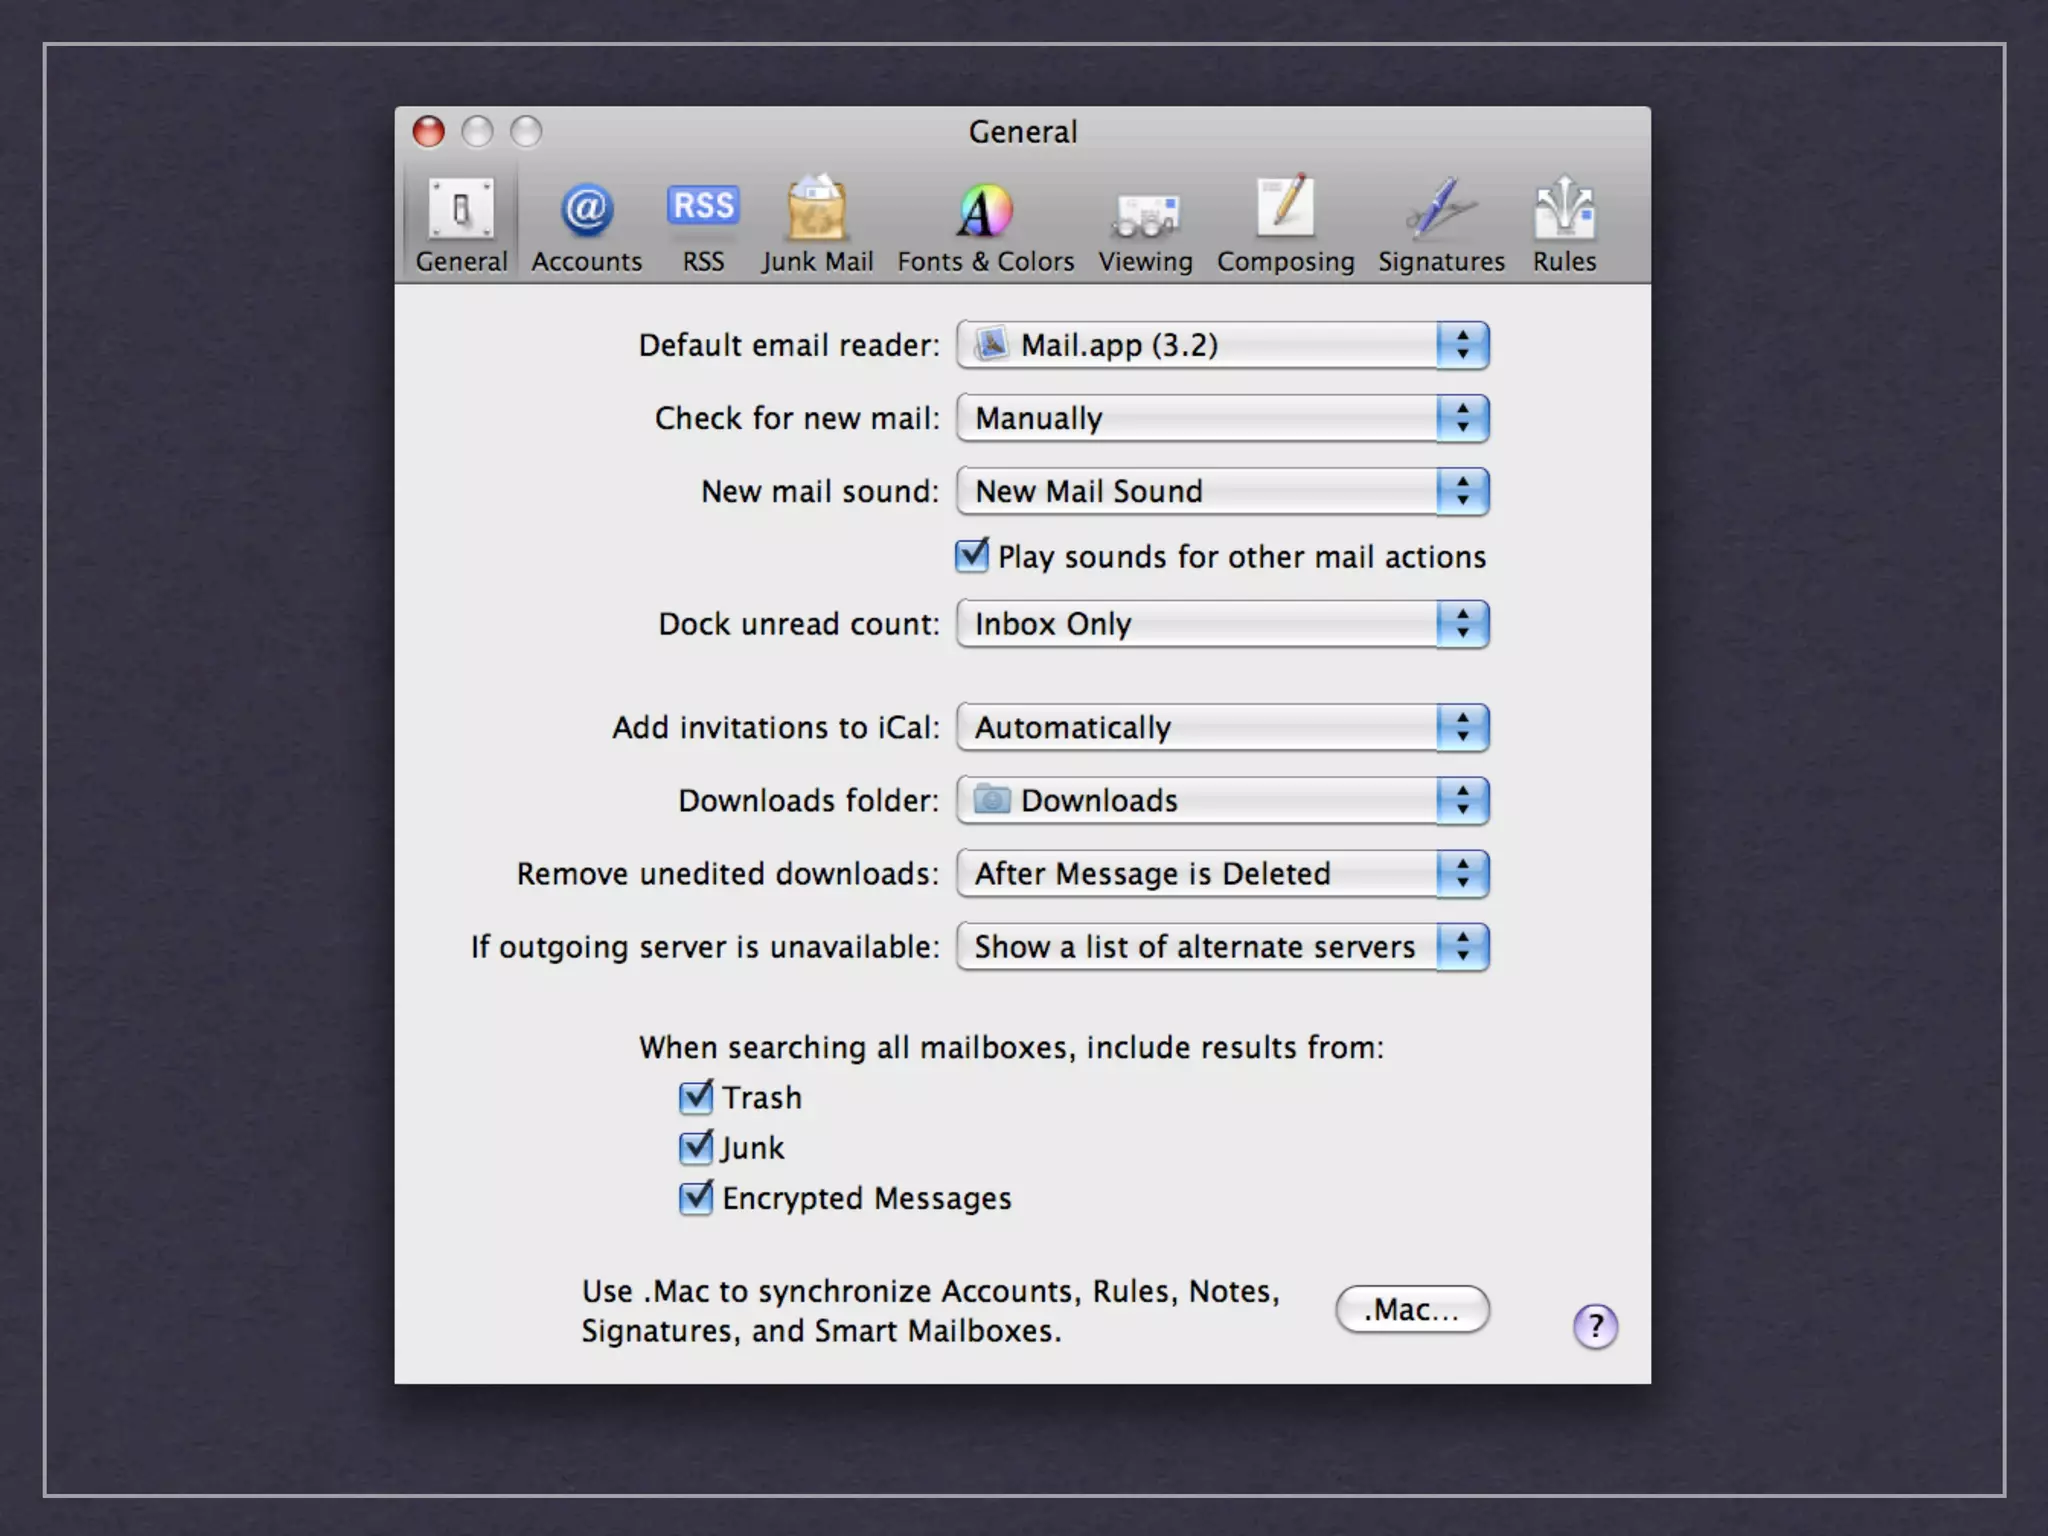Close the General preferences window
This screenshot has width=2048, height=1536.
pos(429,131)
